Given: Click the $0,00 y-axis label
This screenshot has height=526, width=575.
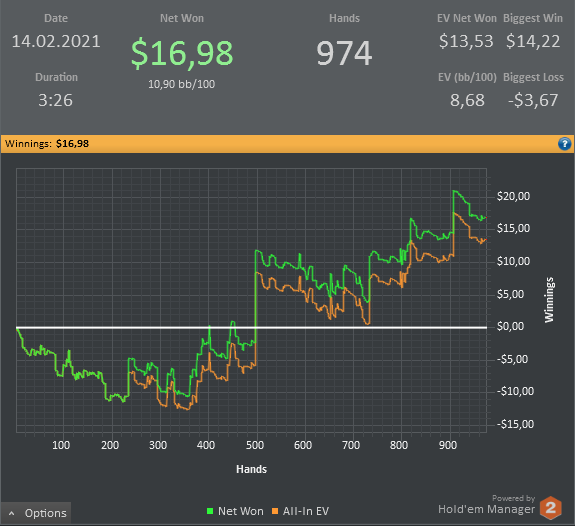Looking at the screenshot, I should [510, 326].
